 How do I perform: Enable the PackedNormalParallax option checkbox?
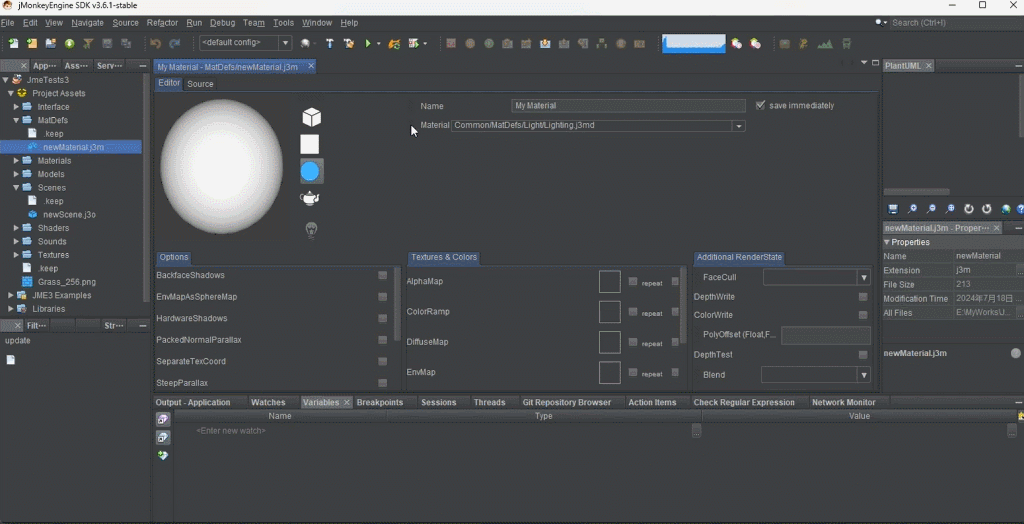[x=383, y=340]
